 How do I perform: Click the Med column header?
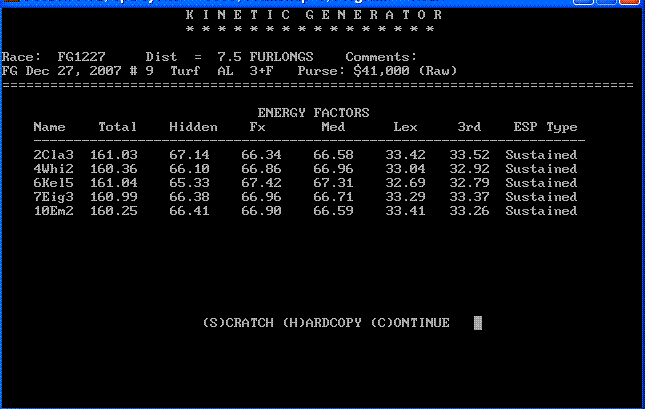tap(333, 127)
